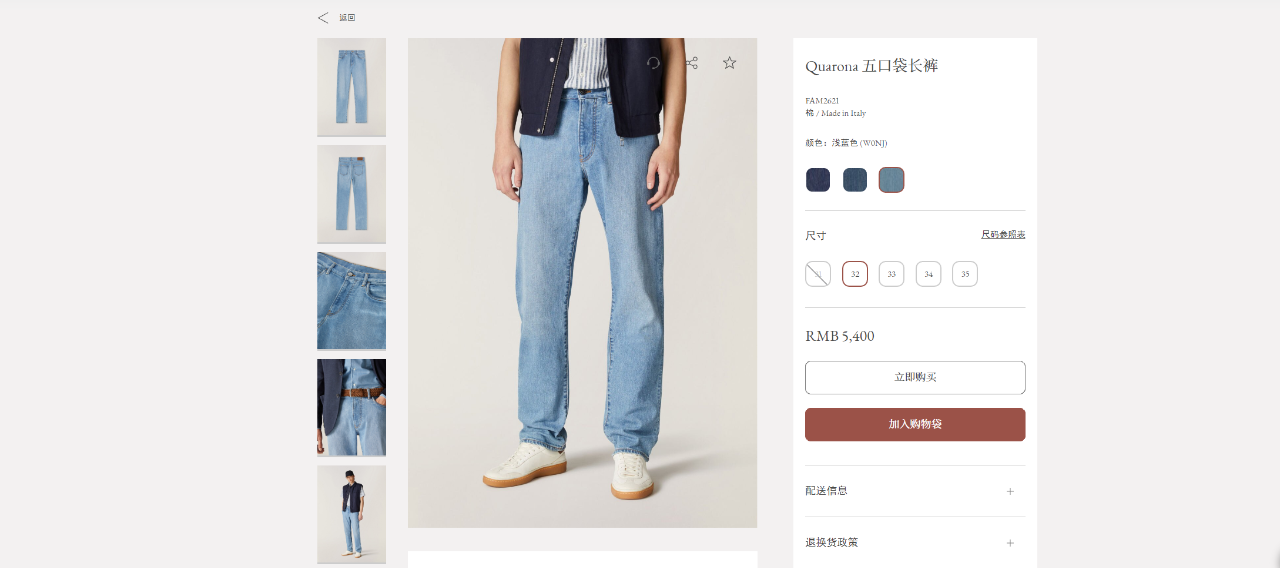Image resolution: width=1280 pixels, height=568 pixels.
Task: Click the rotate view icon on product image
Action: [653, 63]
